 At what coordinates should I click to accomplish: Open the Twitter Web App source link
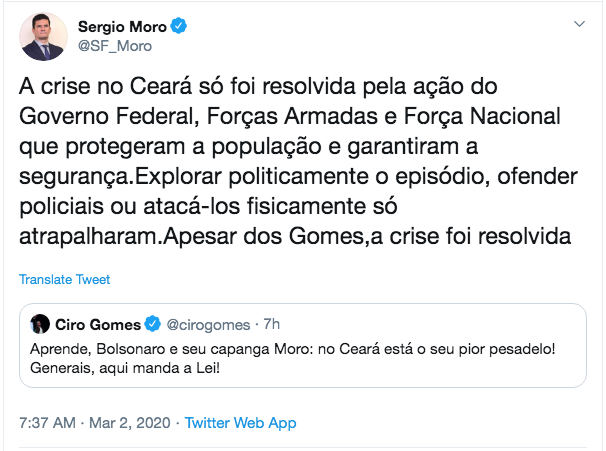point(240,423)
